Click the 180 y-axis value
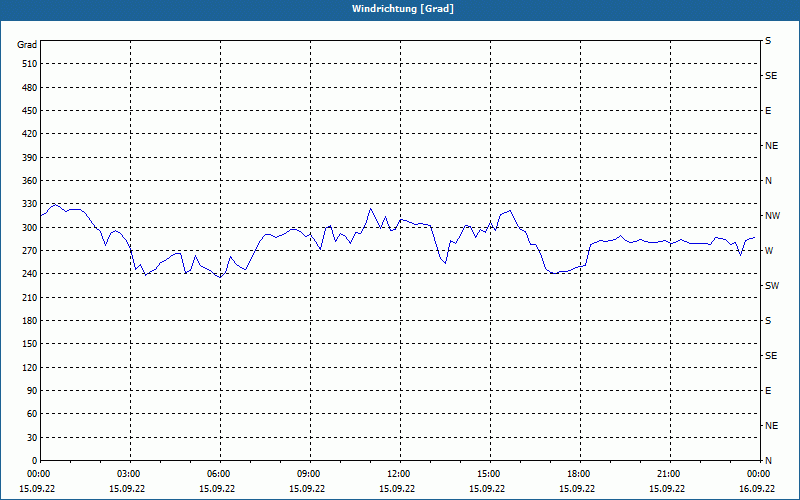The height and width of the screenshot is (500, 800). pyautogui.click(x=29, y=320)
